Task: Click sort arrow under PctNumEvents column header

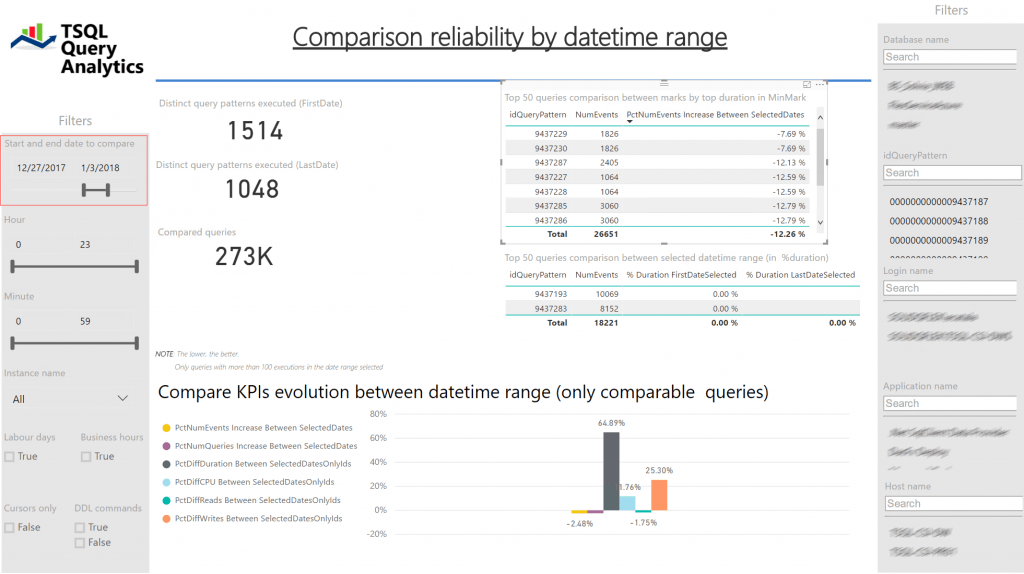Action: (629, 122)
